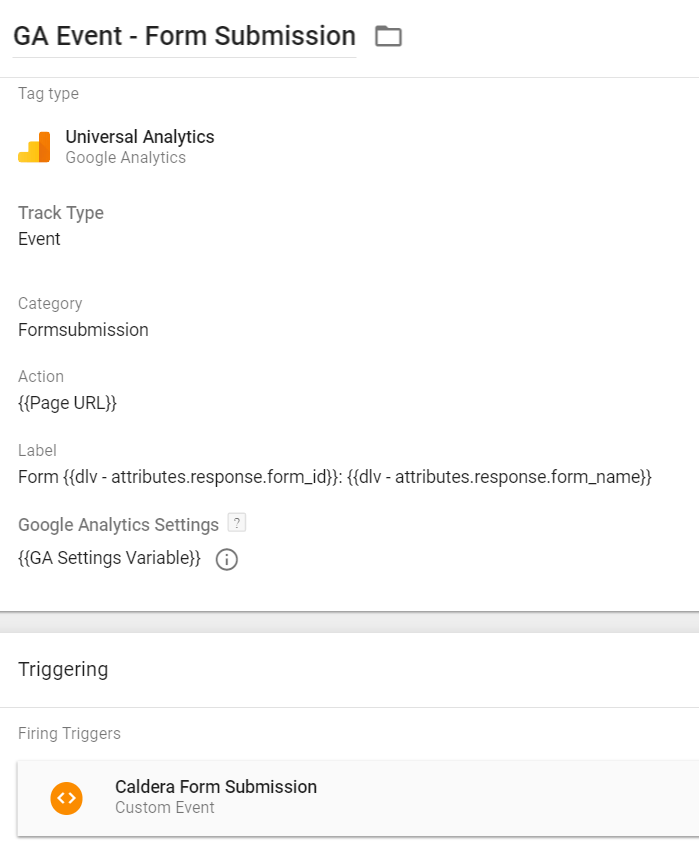
Task: Click the Firing Triggers label
Action: click(x=69, y=733)
